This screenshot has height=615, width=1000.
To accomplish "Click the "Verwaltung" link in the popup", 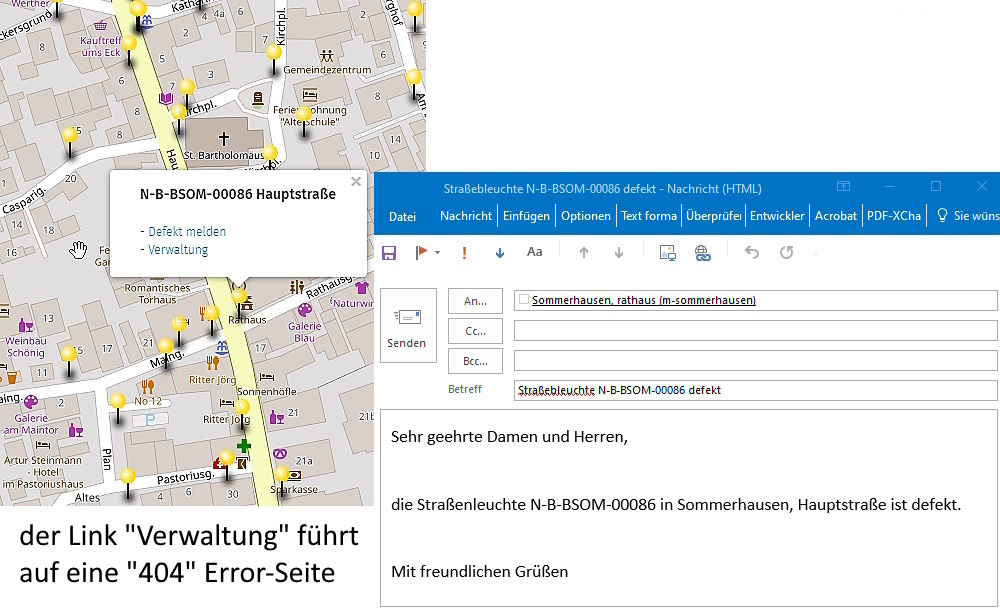I will coord(178,250).
